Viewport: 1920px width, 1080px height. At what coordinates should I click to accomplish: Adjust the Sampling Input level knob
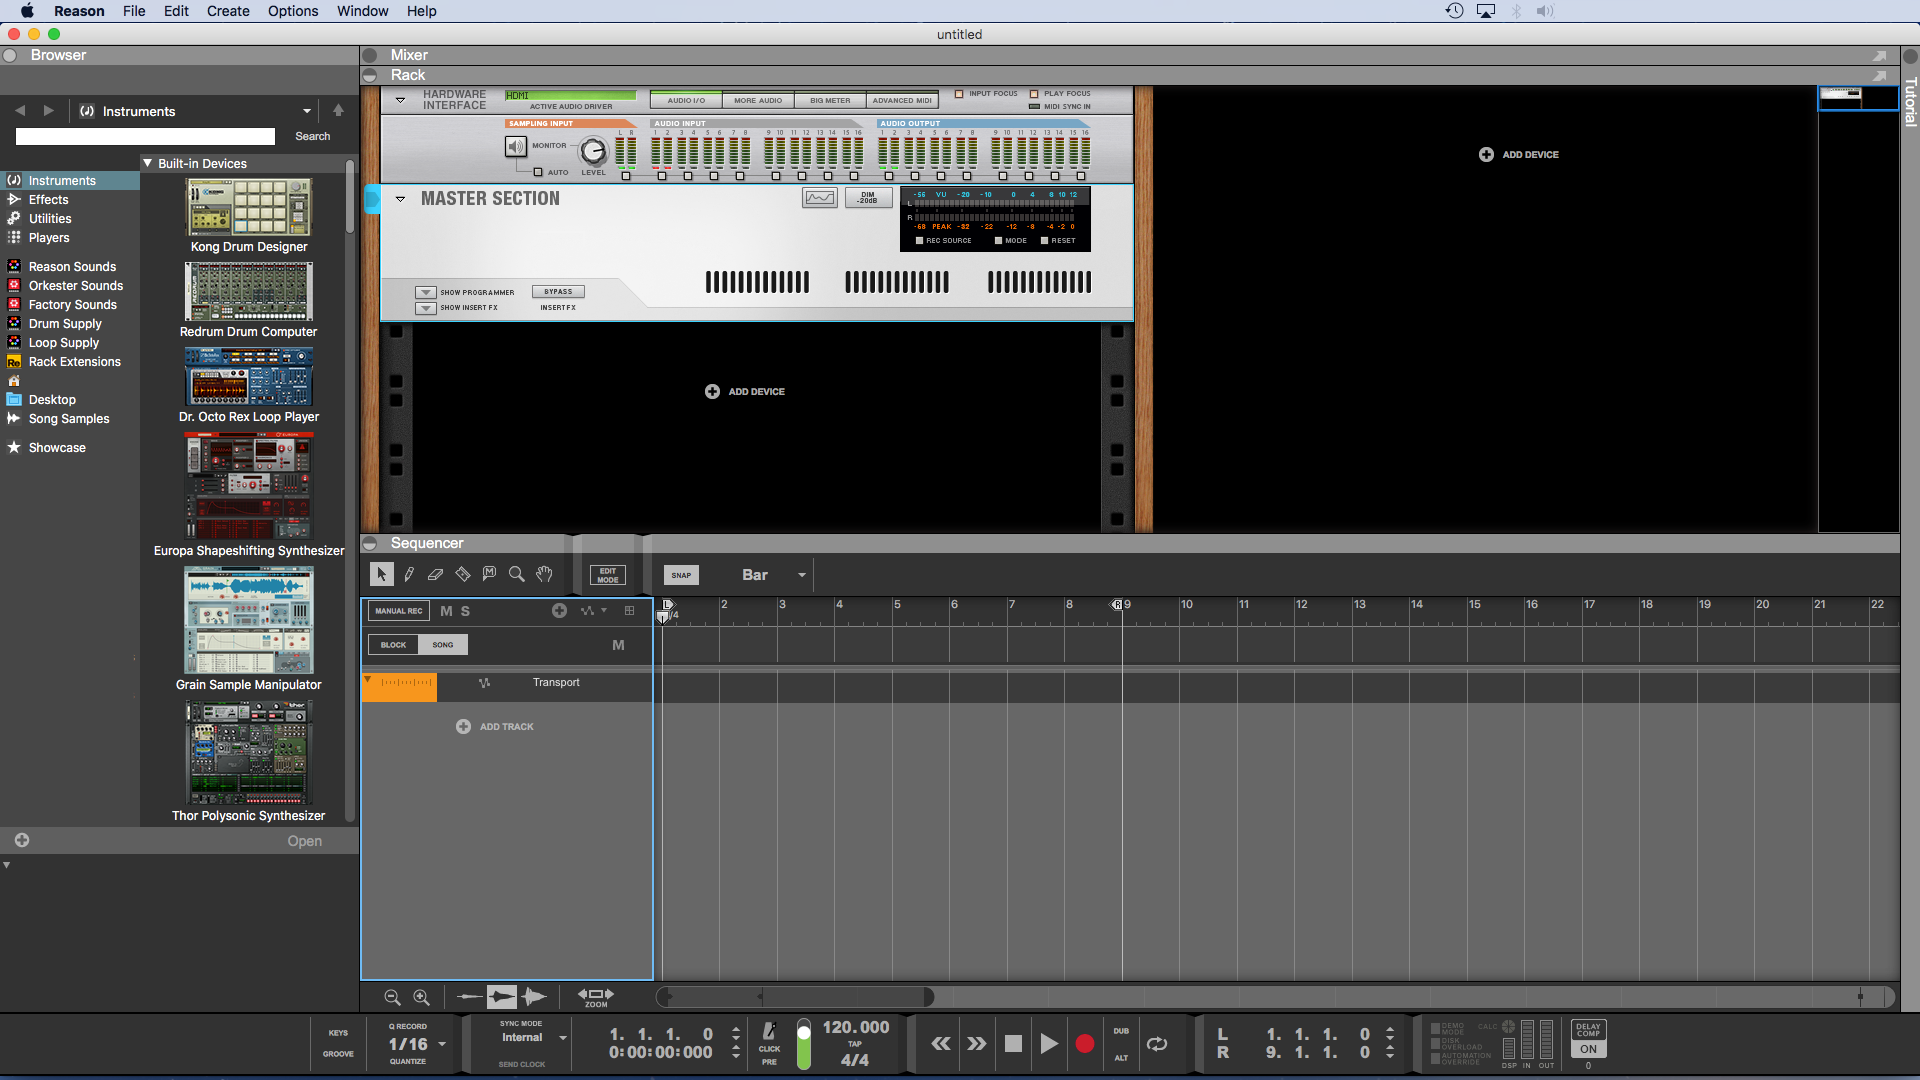click(593, 151)
